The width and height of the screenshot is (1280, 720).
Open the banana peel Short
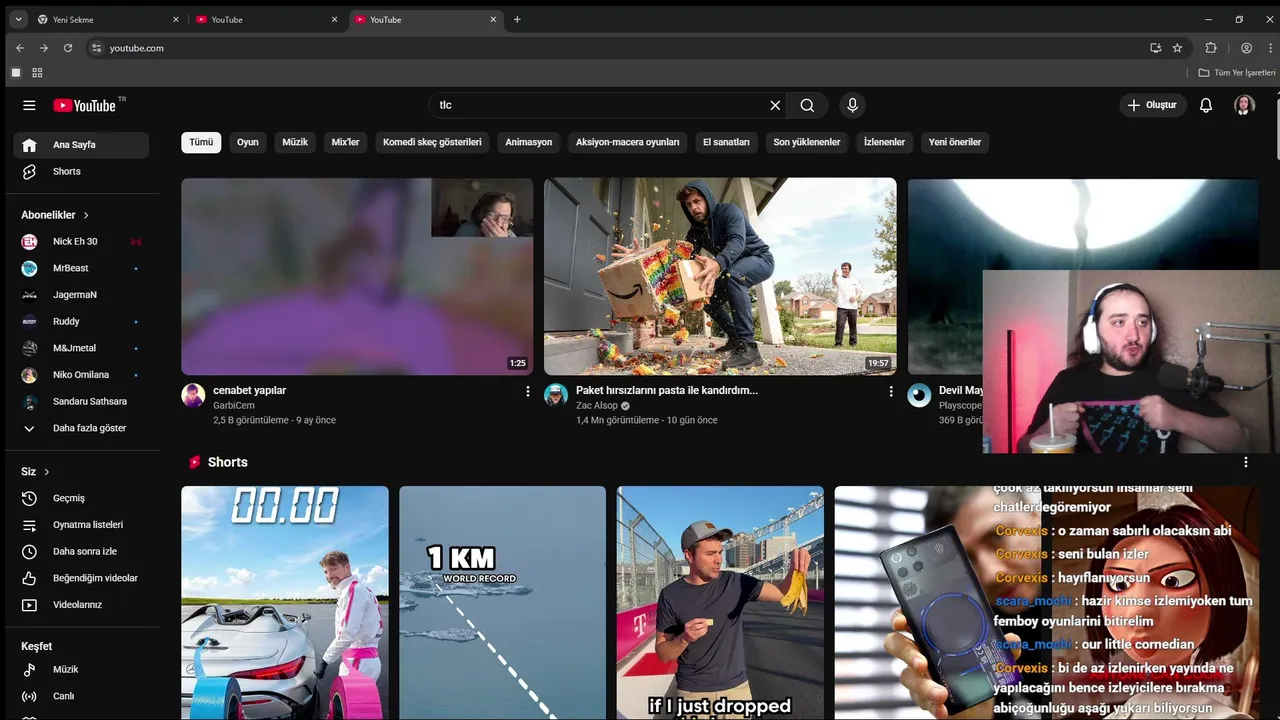click(720, 603)
